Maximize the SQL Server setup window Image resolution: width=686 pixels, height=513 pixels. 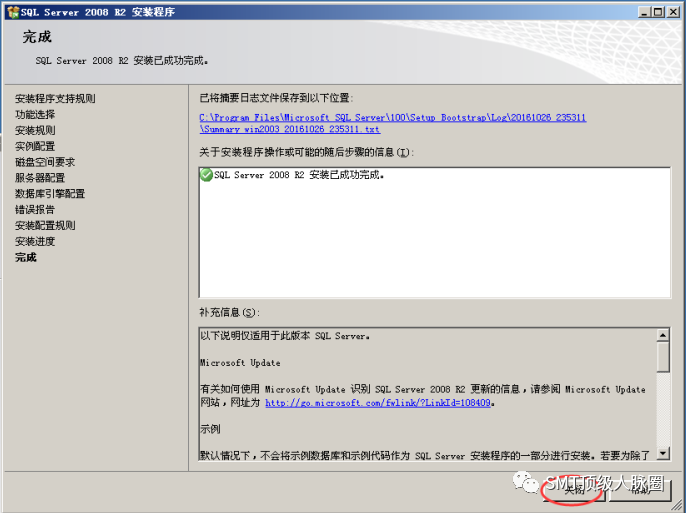click(x=658, y=12)
